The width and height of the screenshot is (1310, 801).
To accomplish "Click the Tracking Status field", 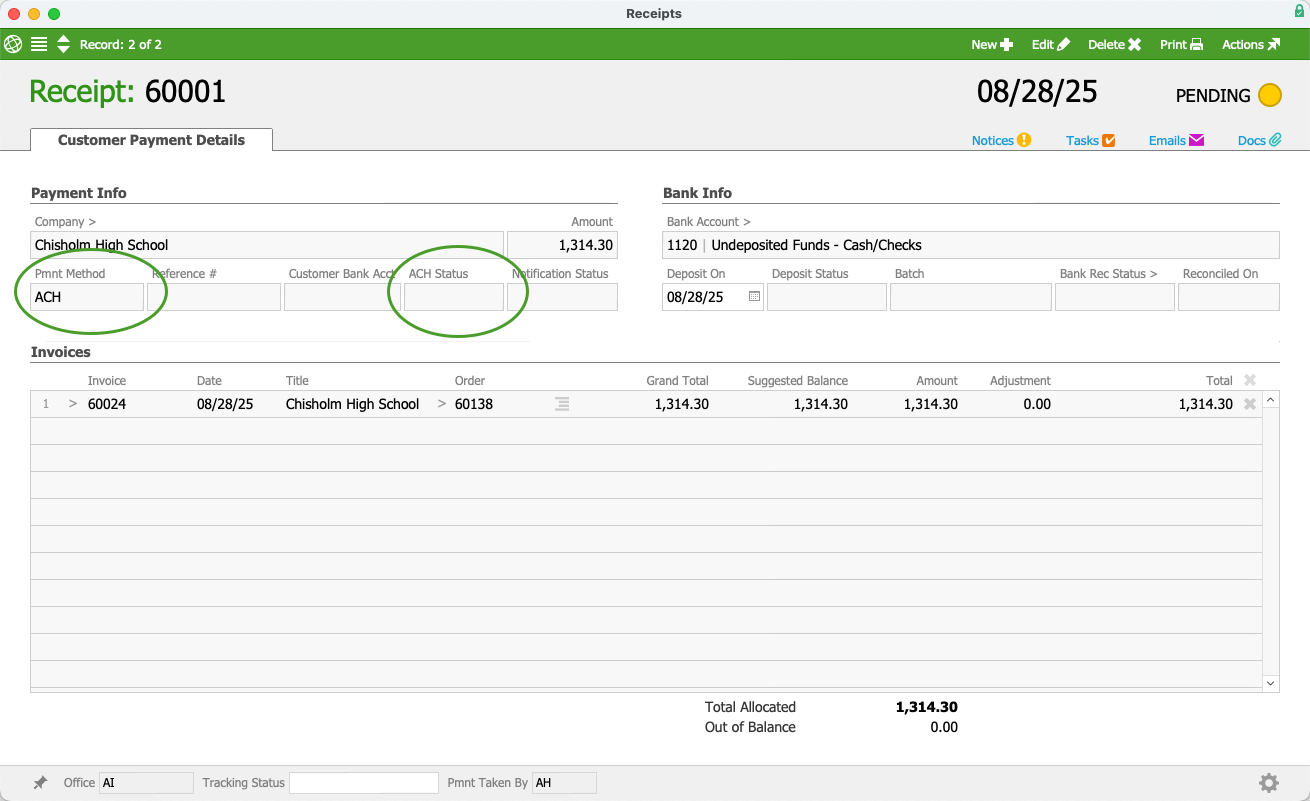I will pyautogui.click(x=364, y=783).
